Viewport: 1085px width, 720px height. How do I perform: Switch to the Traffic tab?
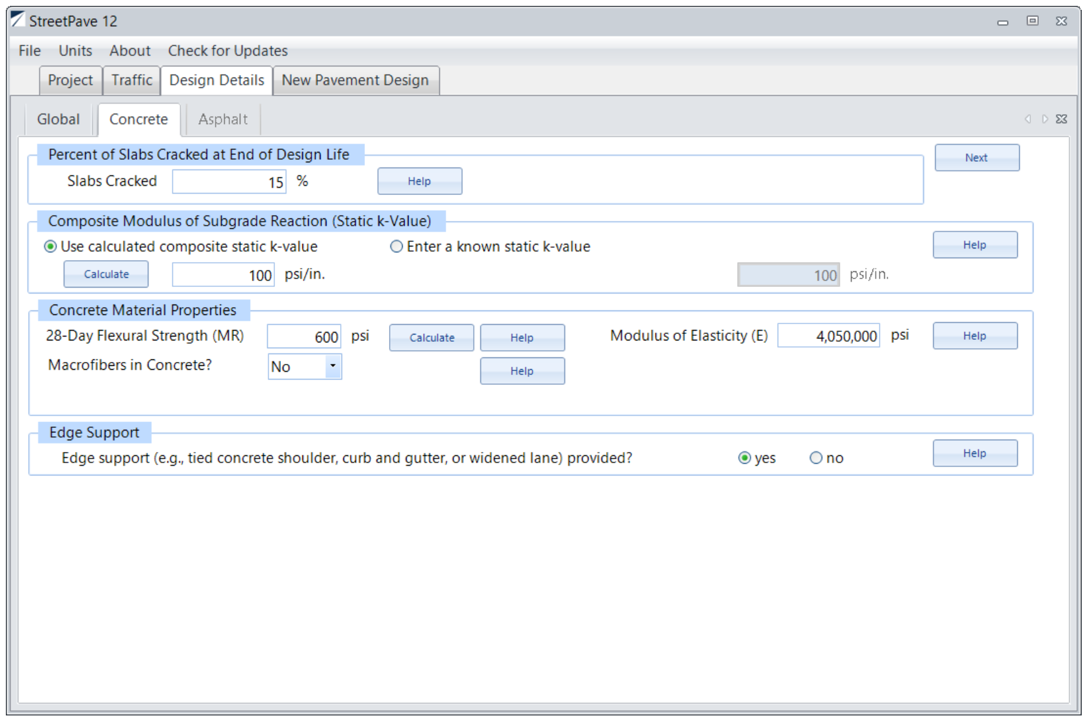tap(132, 80)
